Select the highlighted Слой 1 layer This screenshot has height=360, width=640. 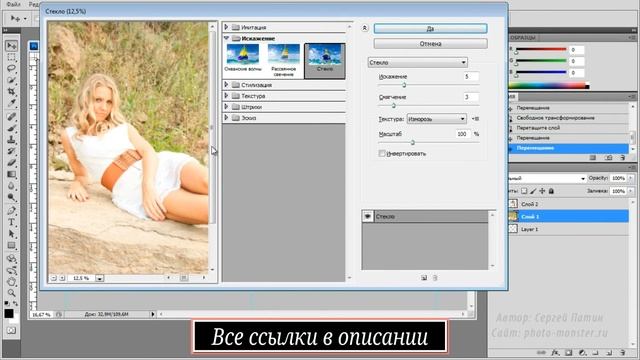coord(567,216)
